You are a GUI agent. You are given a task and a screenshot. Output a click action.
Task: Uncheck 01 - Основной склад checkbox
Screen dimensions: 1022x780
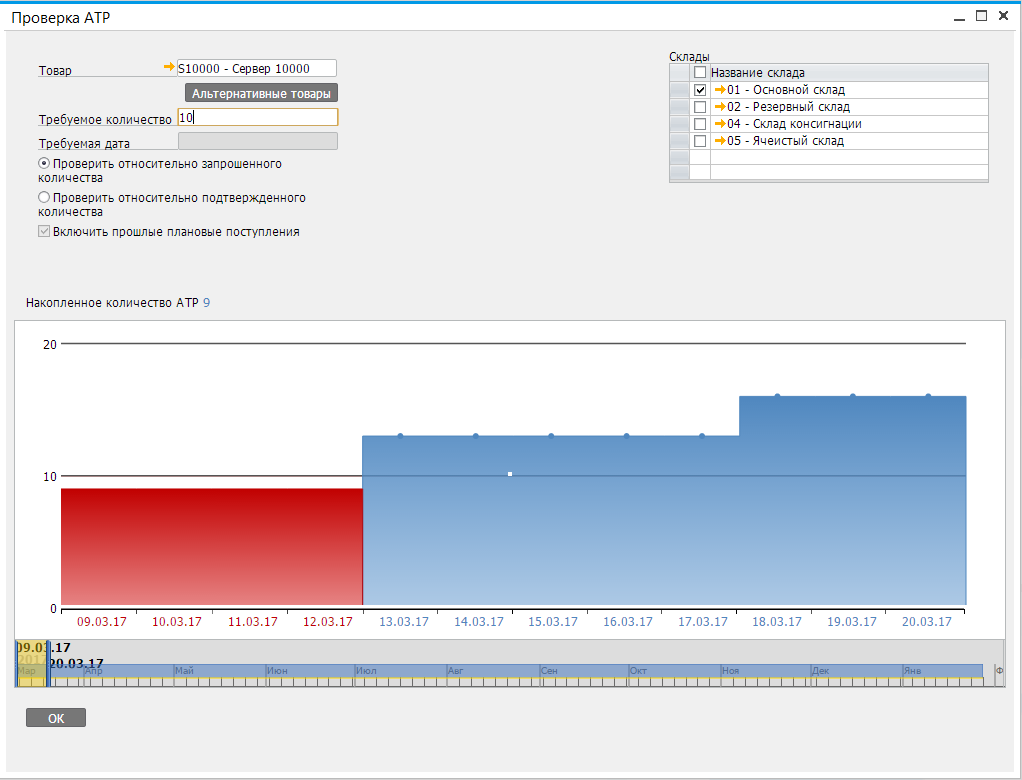tap(700, 90)
